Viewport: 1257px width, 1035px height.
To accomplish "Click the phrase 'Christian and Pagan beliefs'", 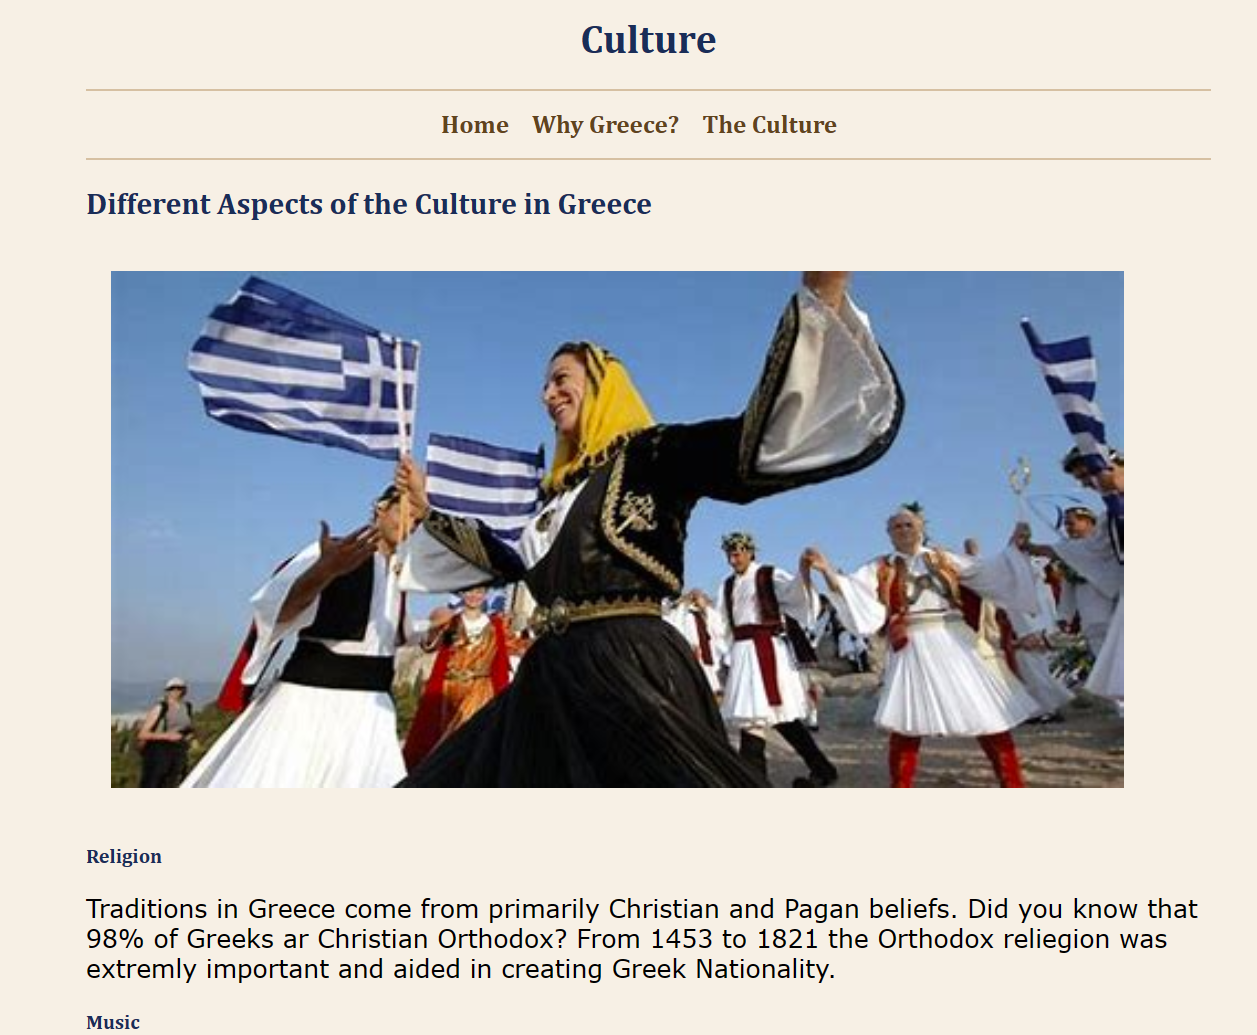I will click(780, 909).
